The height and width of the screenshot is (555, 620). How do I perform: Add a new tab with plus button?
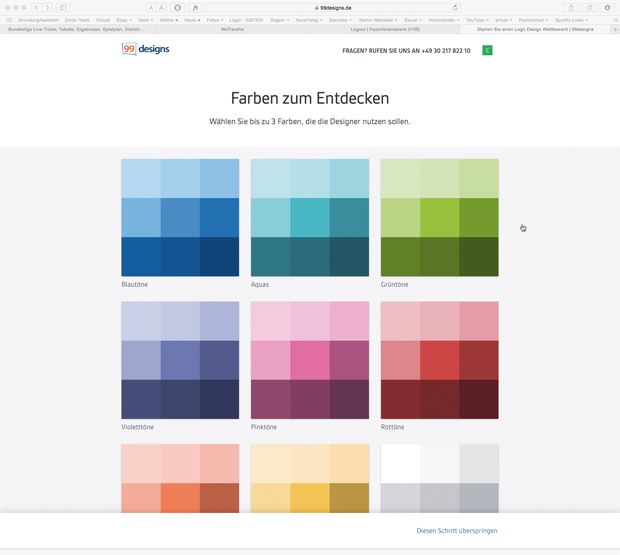[615, 29]
